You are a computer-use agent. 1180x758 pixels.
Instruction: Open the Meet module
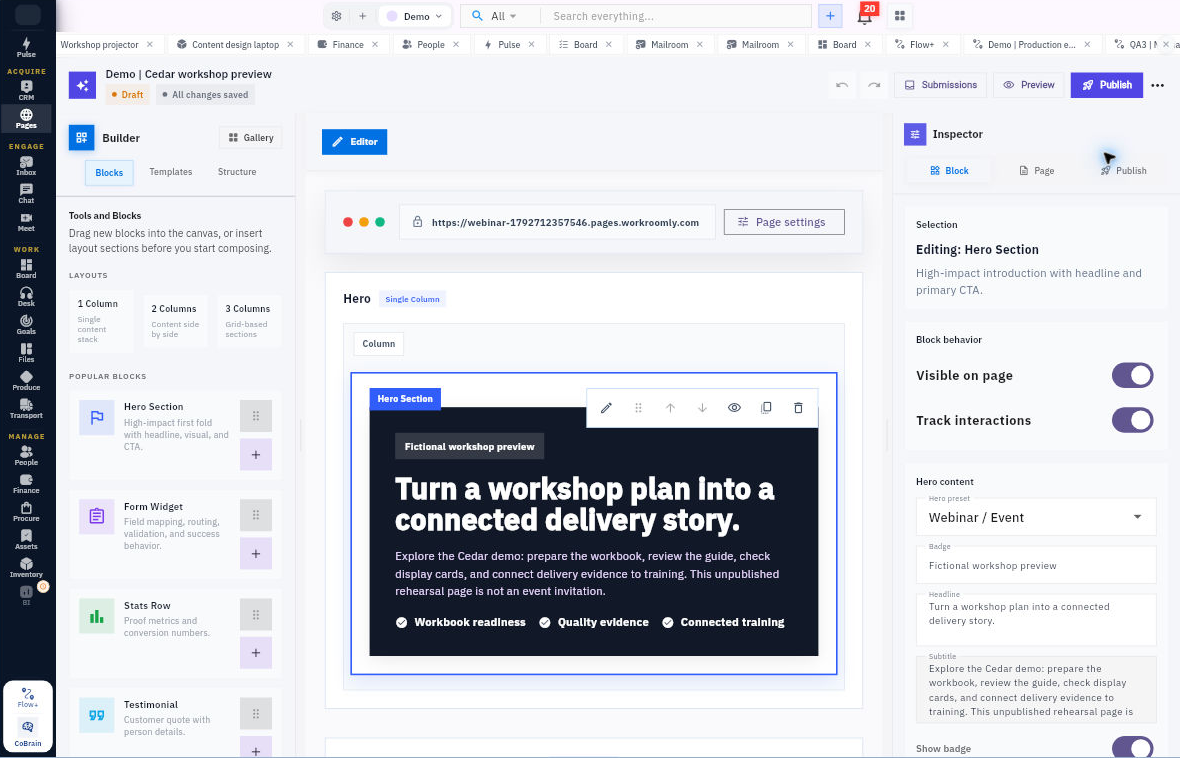[26, 222]
